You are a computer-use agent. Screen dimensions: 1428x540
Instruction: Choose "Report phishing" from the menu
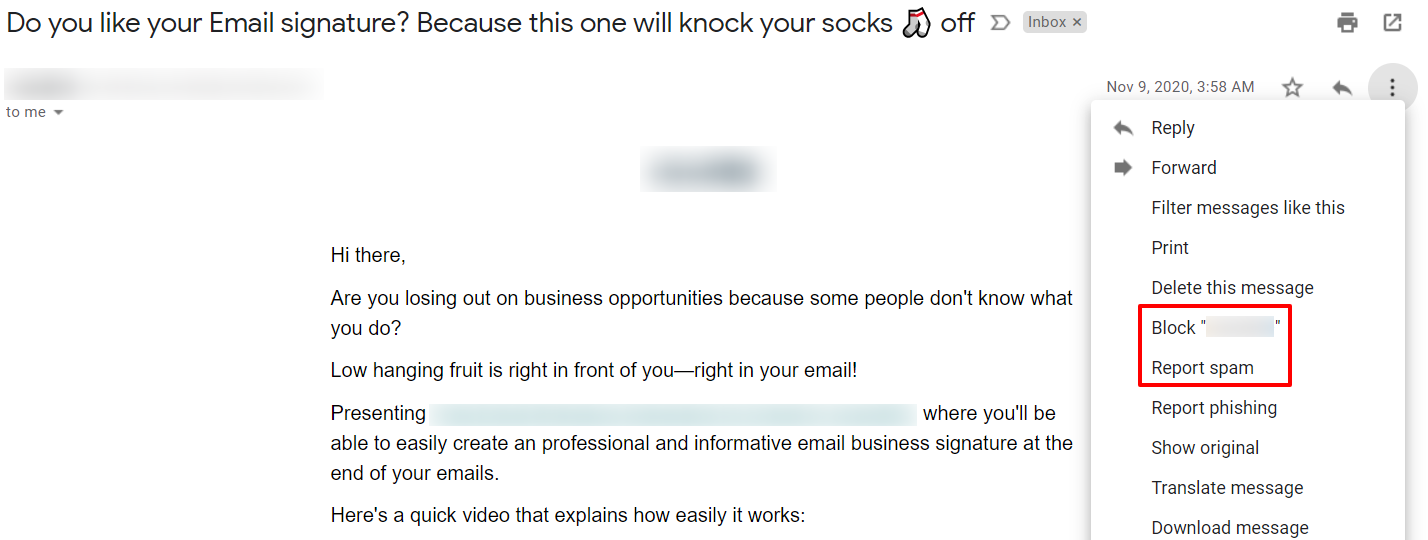pos(1214,408)
